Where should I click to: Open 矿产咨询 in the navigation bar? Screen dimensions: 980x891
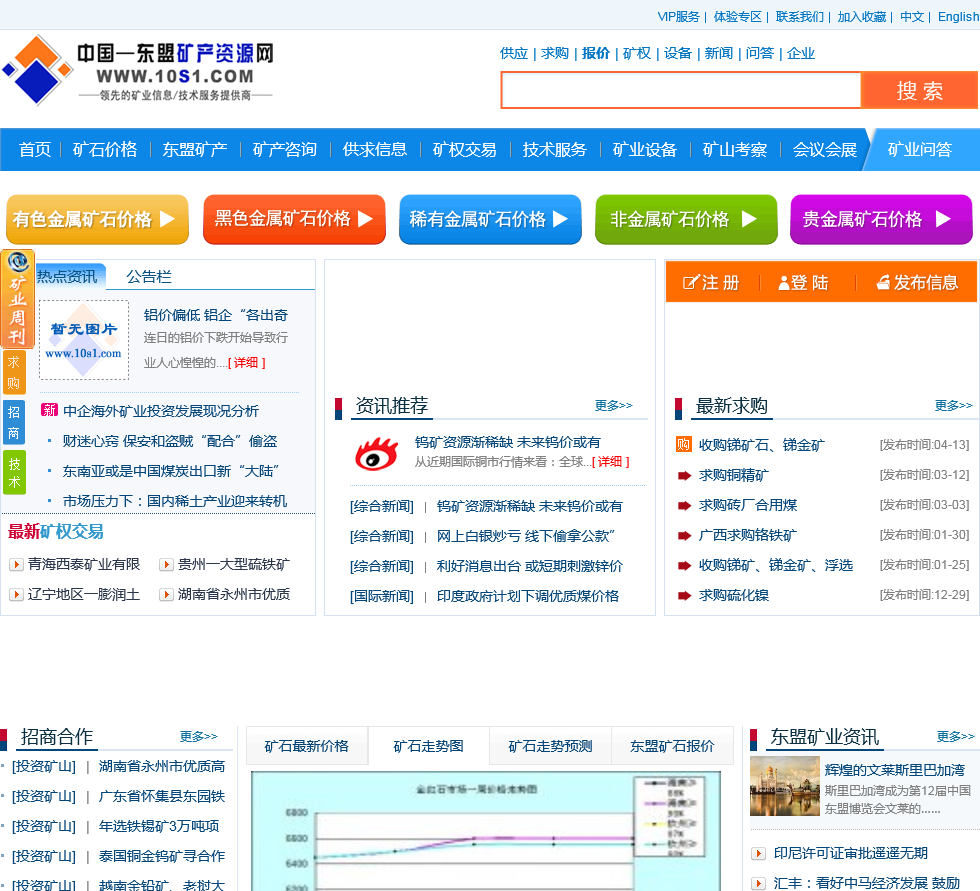click(x=284, y=149)
